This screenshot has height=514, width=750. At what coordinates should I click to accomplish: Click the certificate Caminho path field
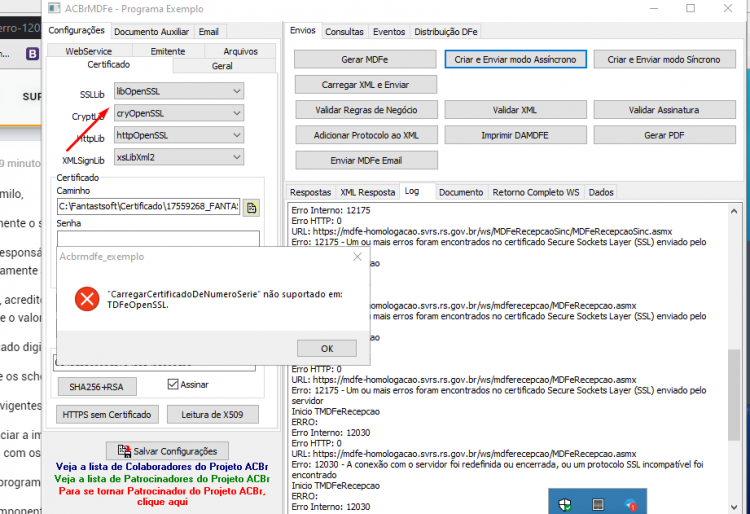(149, 207)
